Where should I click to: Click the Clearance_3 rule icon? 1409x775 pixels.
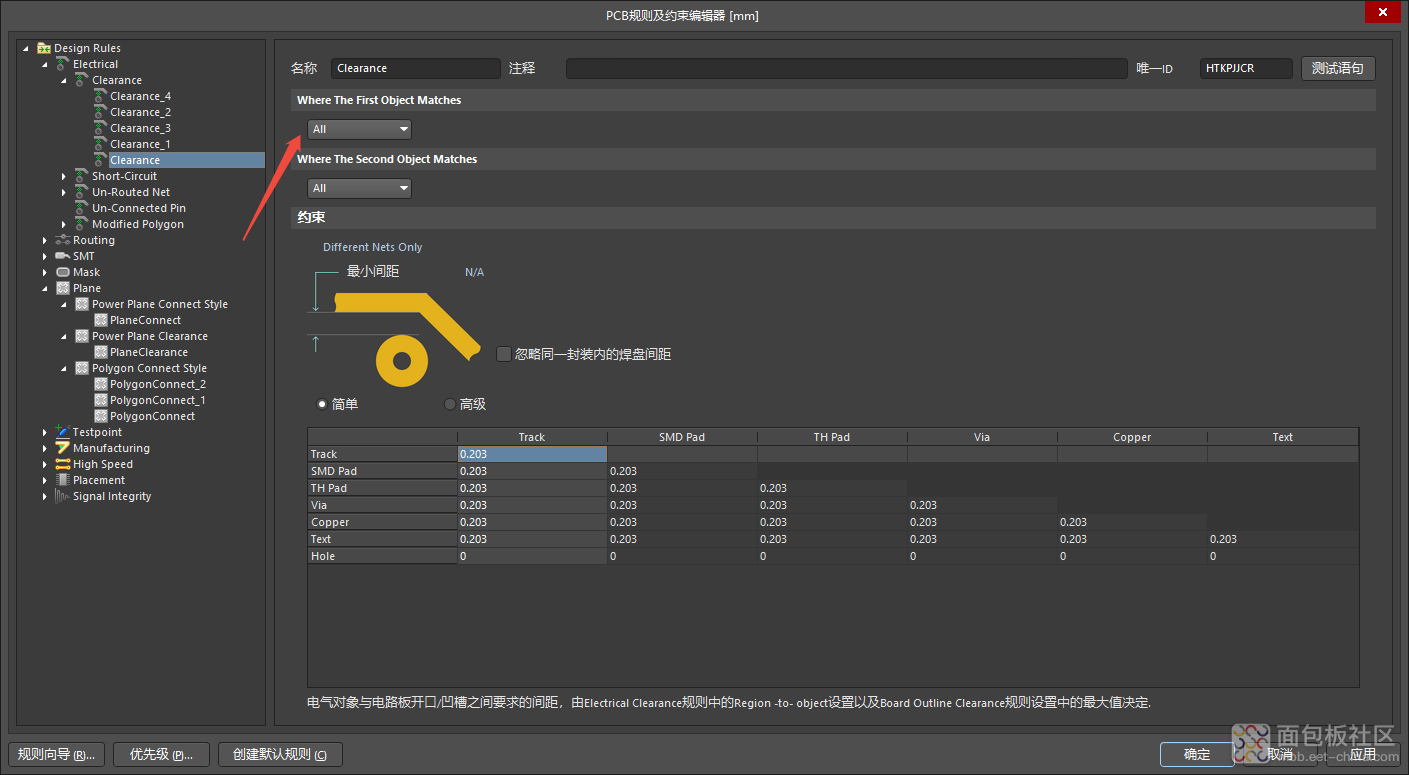point(101,128)
